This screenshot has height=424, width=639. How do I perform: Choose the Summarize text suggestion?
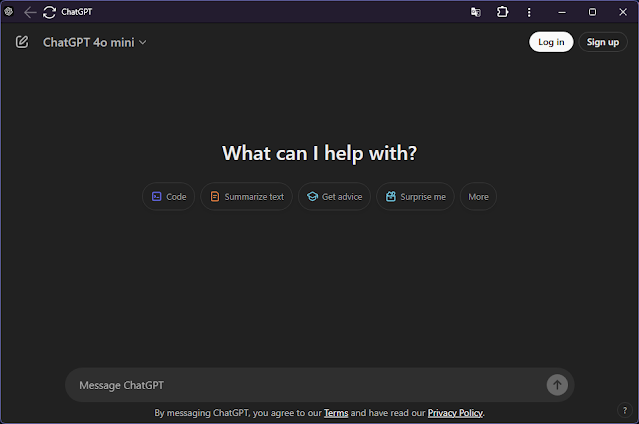click(247, 197)
